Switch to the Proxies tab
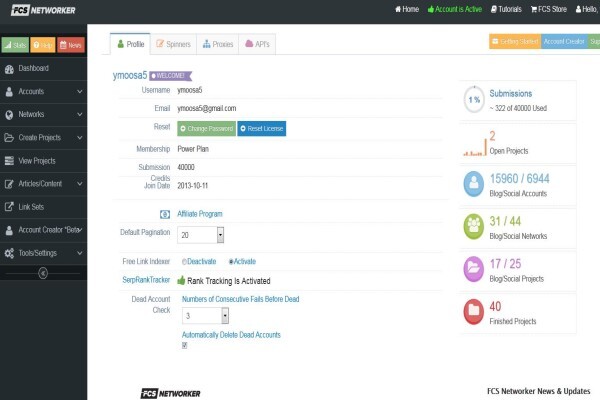This screenshot has width=600, height=400. click(x=218, y=44)
